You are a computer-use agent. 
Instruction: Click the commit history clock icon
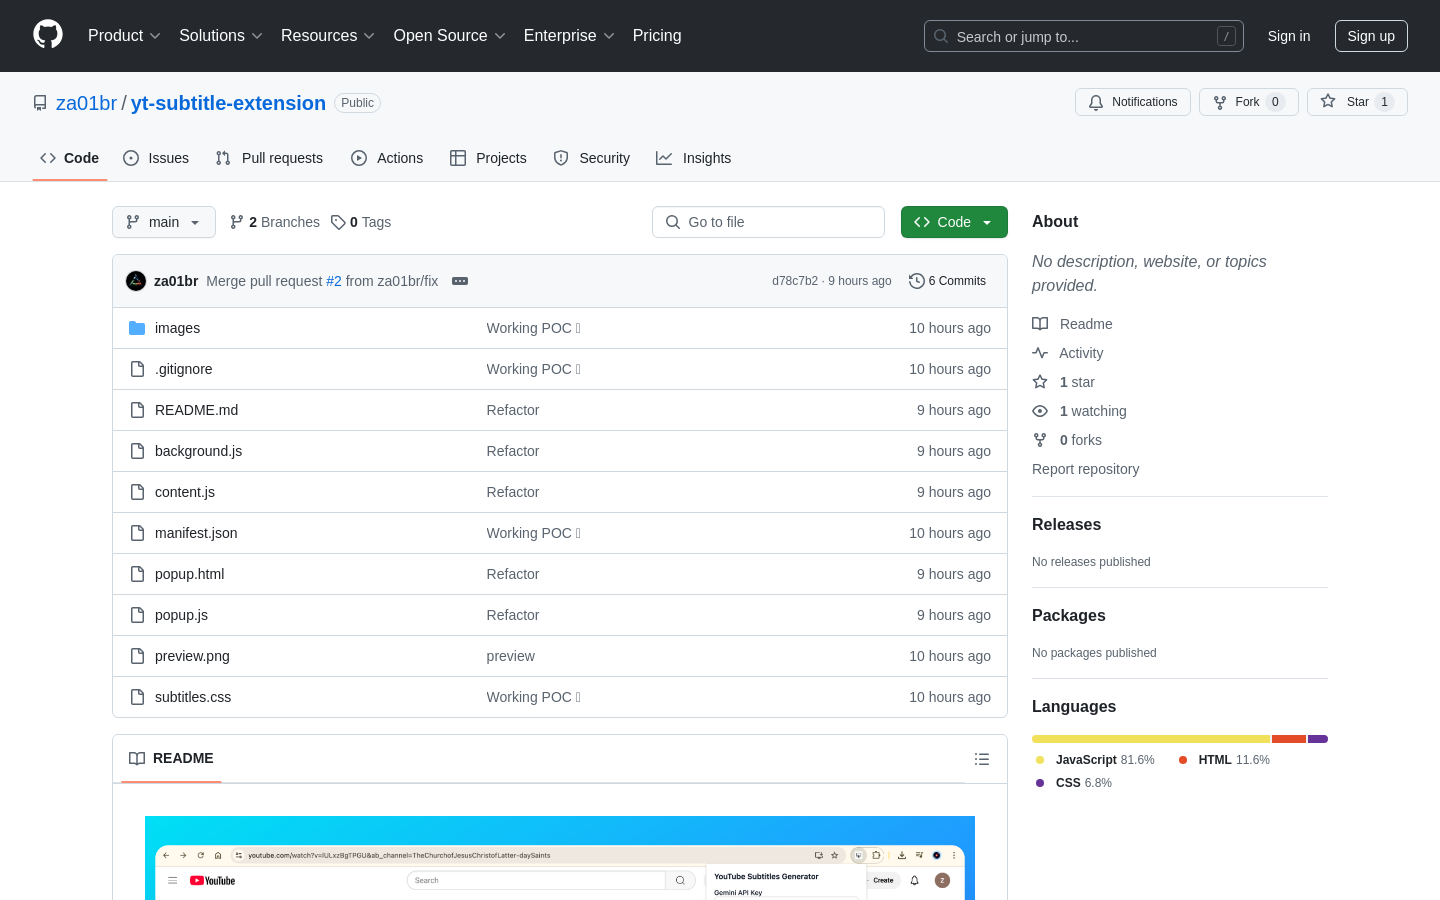point(916,281)
